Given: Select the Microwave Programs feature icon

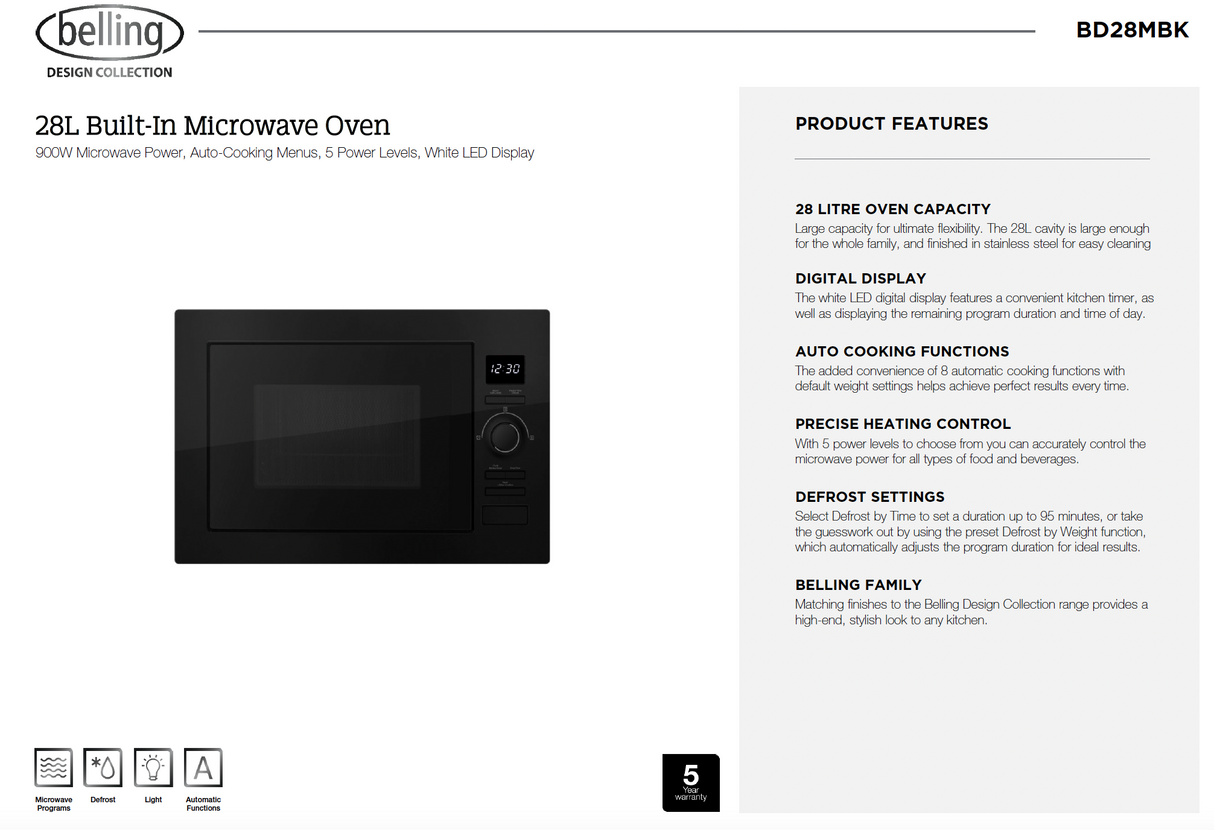Looking at the screenshot, I should (x=53, y=768).
